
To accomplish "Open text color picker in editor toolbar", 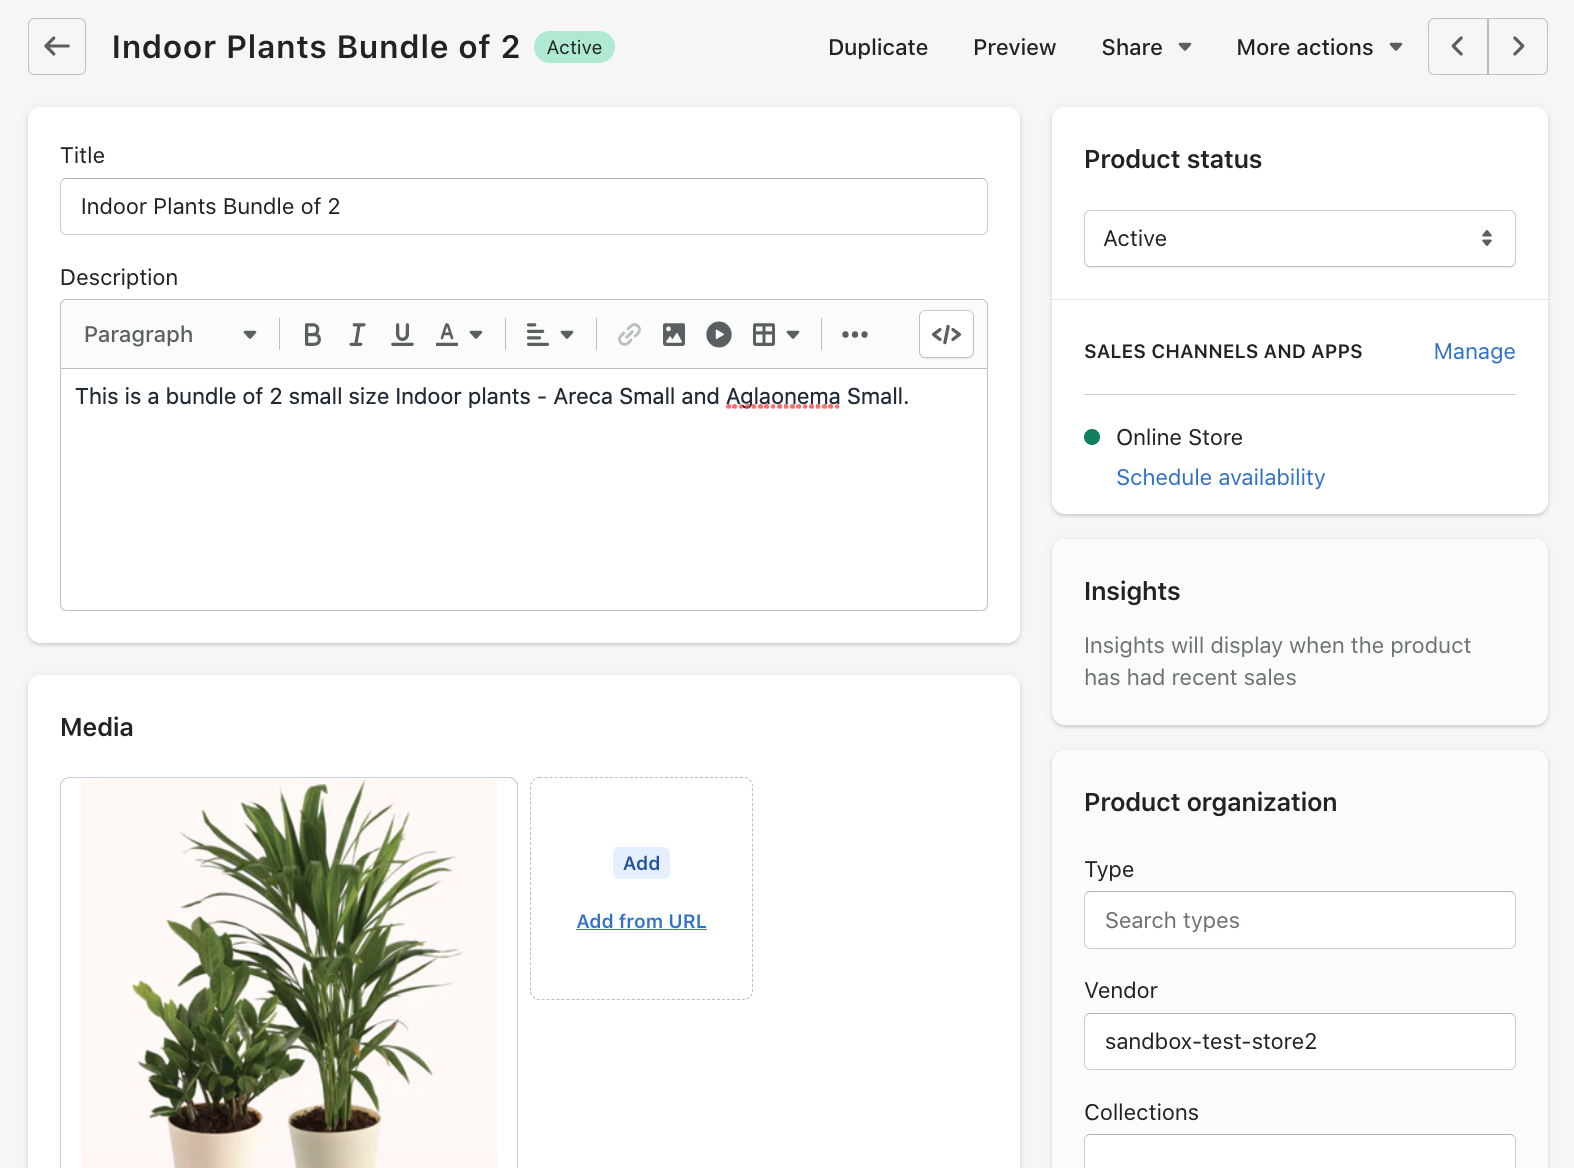I will (459, 335).
